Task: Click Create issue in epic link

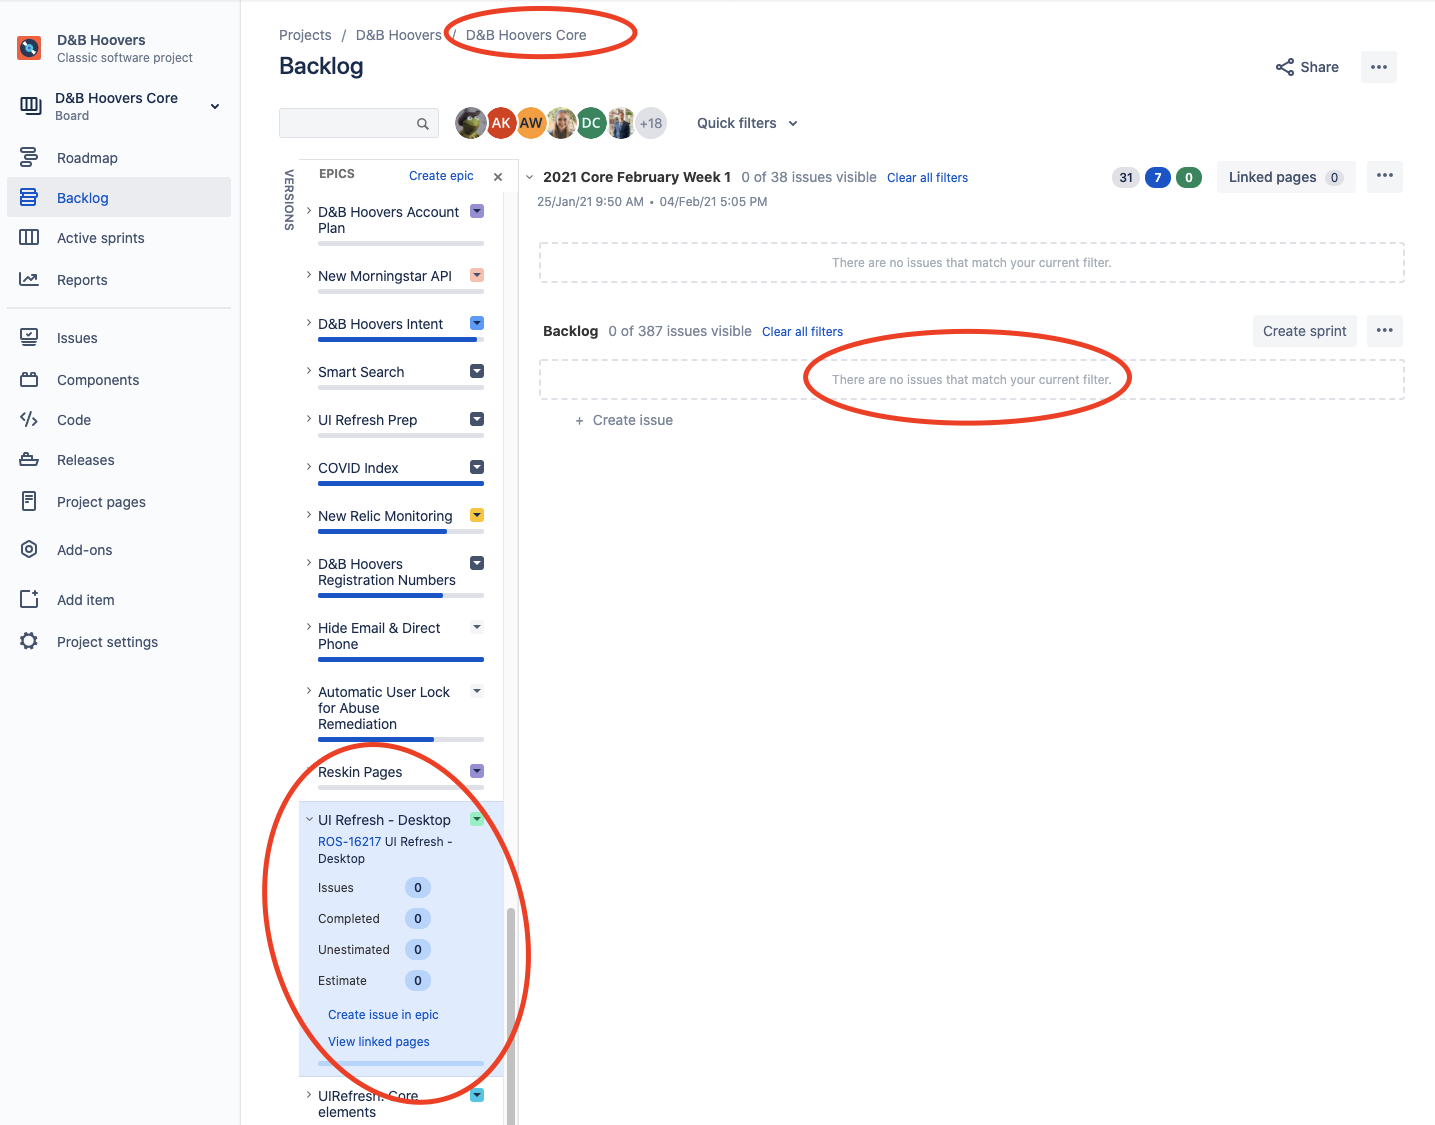Action: click(x=383, y=1014)
